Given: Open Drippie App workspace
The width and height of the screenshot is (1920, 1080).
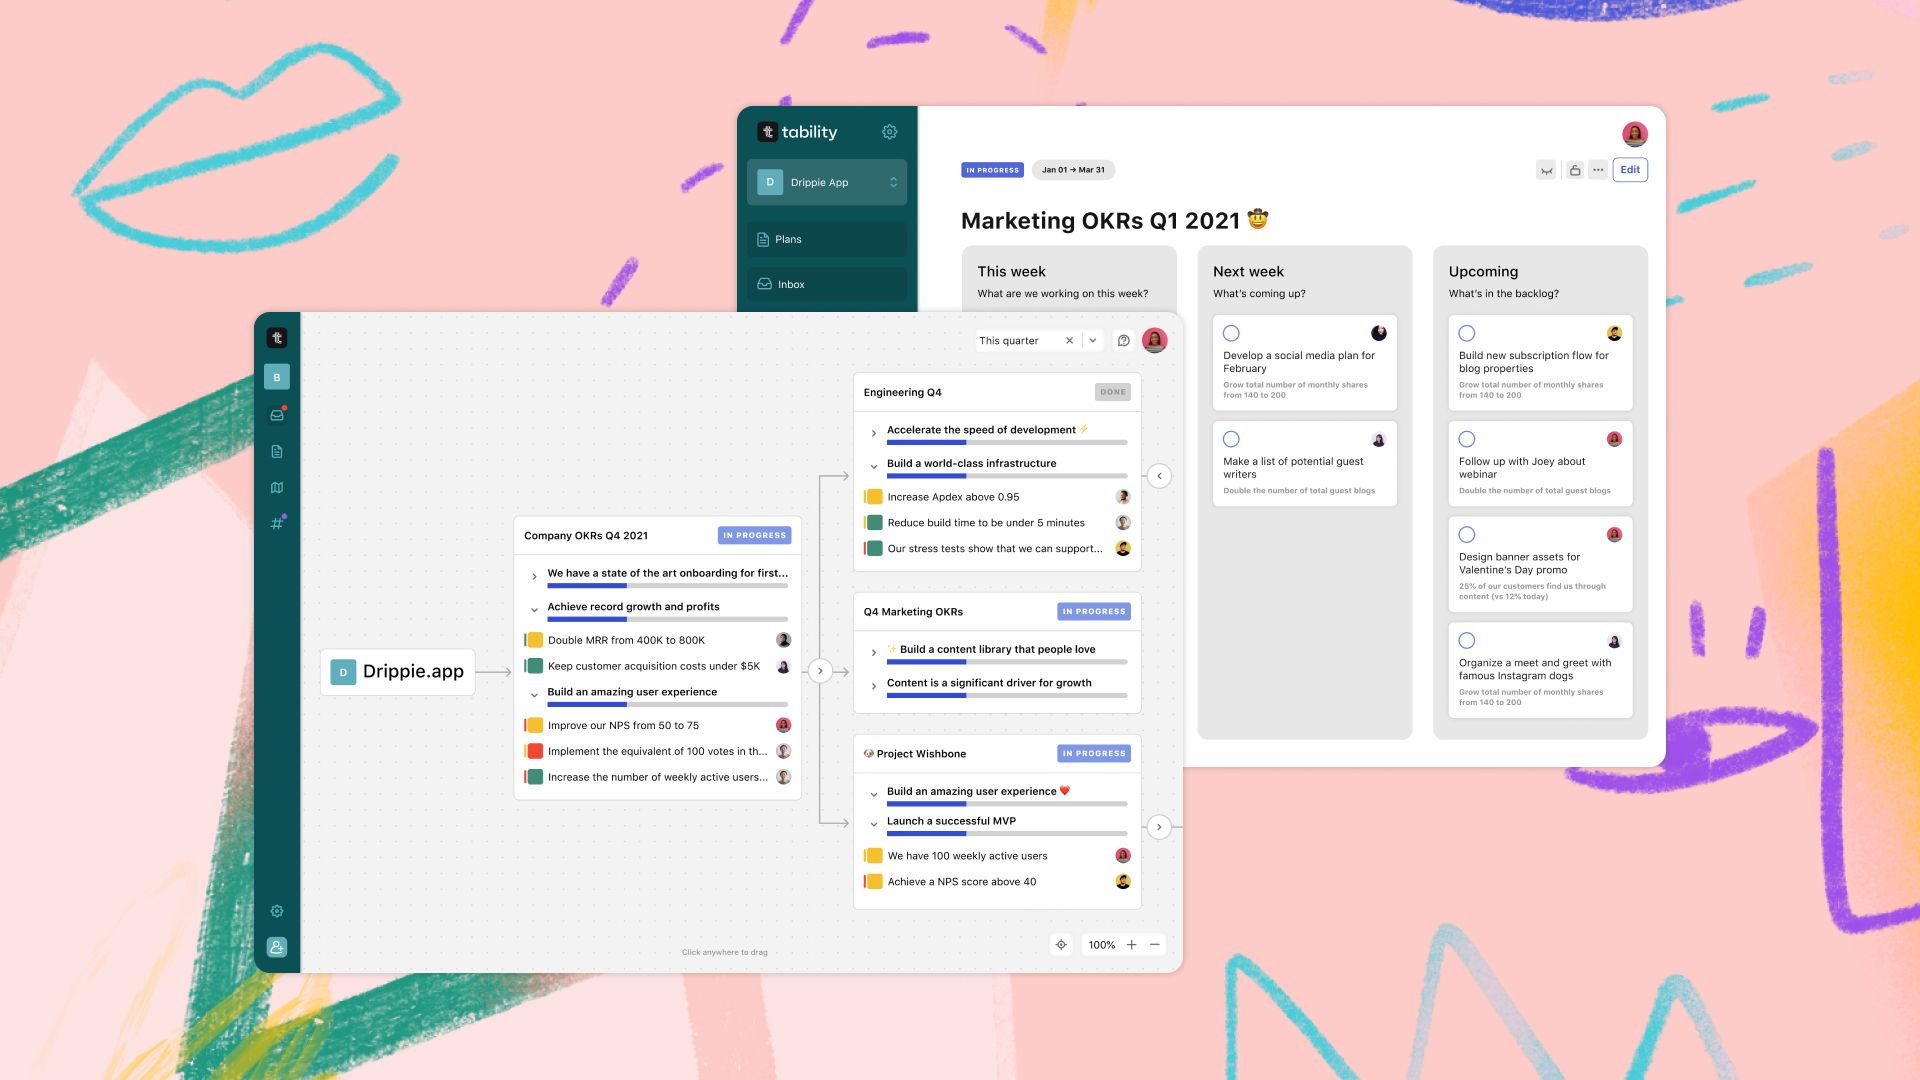Looking at the screenshot, I should coord(827,182).
